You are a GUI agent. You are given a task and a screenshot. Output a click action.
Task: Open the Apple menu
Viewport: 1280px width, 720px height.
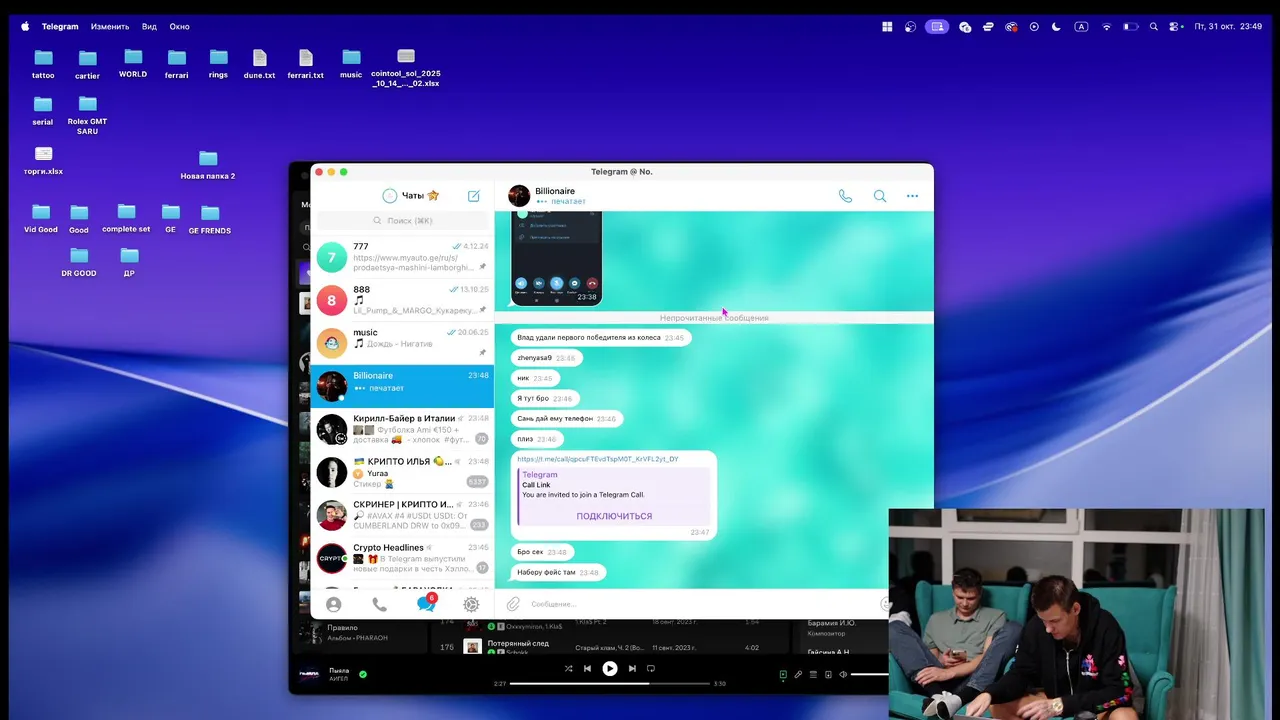coord(25,27)
